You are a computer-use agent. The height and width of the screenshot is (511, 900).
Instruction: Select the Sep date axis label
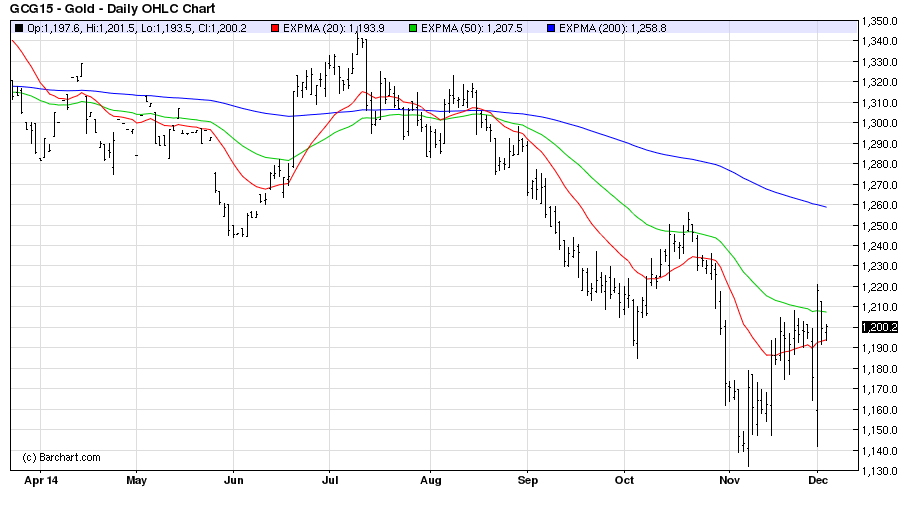pos(528,481)
